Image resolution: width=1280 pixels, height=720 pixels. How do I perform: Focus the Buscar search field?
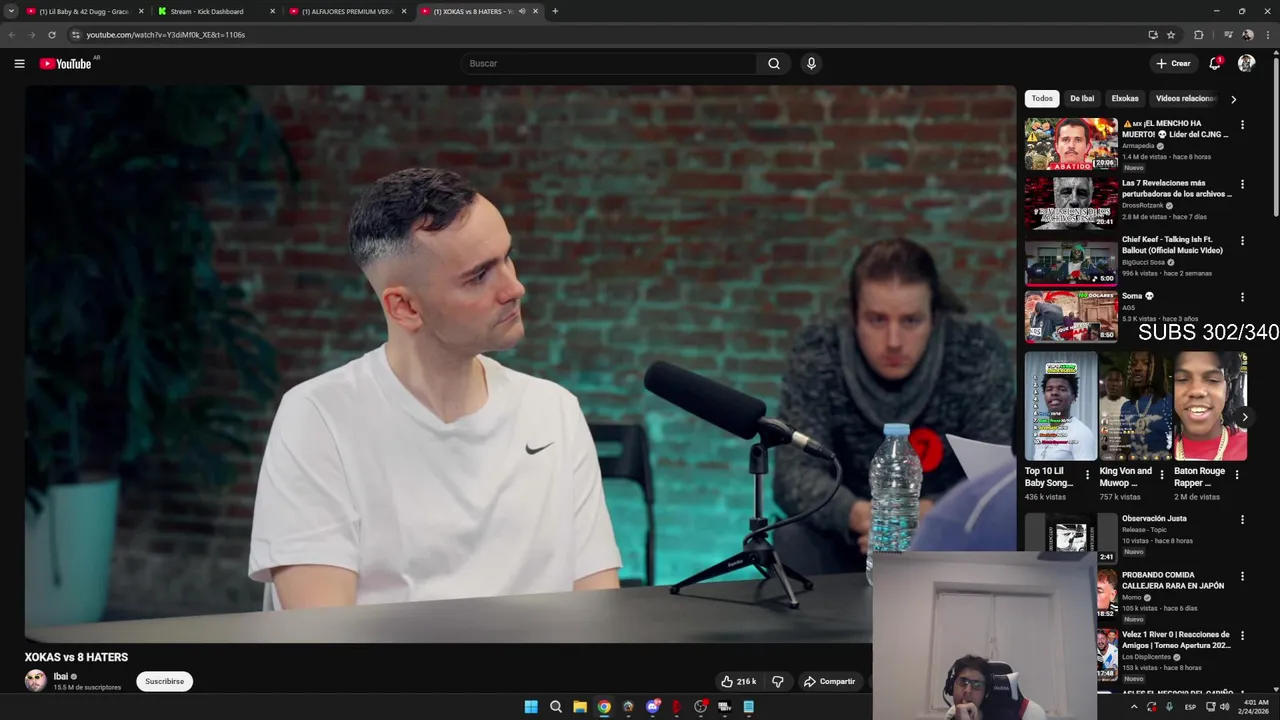pyautogui.click(x=610, y=64)
